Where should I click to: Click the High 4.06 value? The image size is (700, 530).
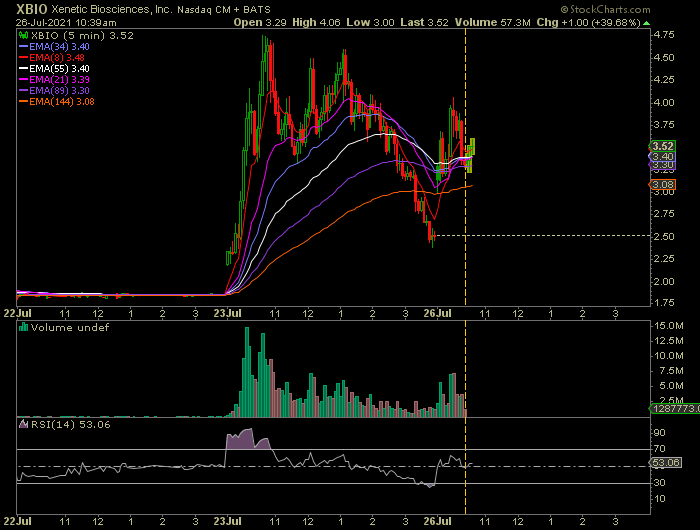coord(316,22)
